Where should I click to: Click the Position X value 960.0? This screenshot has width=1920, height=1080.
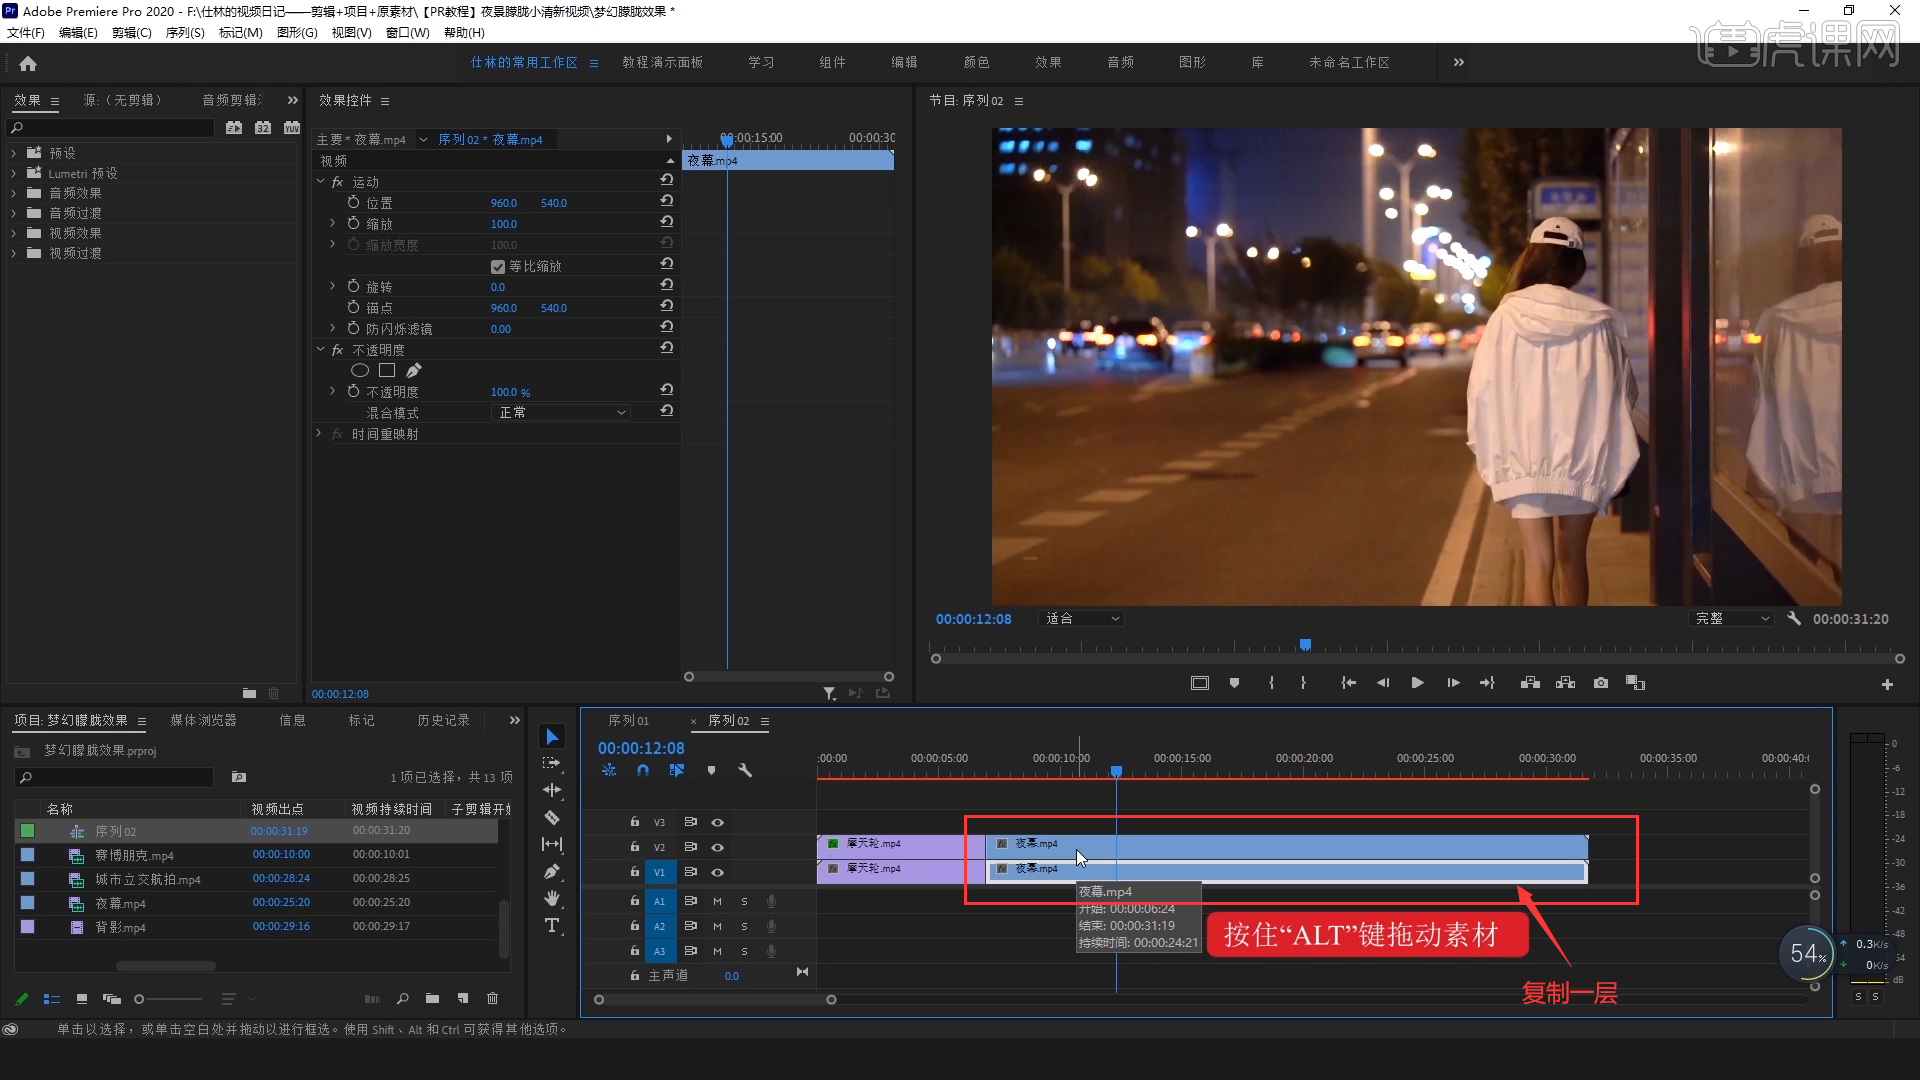pos(504,203)
